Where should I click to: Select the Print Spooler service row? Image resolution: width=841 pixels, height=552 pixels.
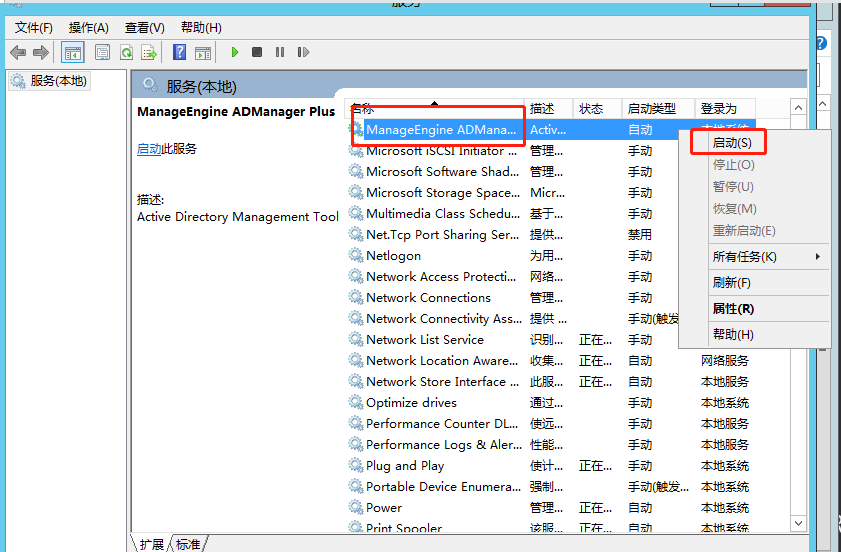551,527
